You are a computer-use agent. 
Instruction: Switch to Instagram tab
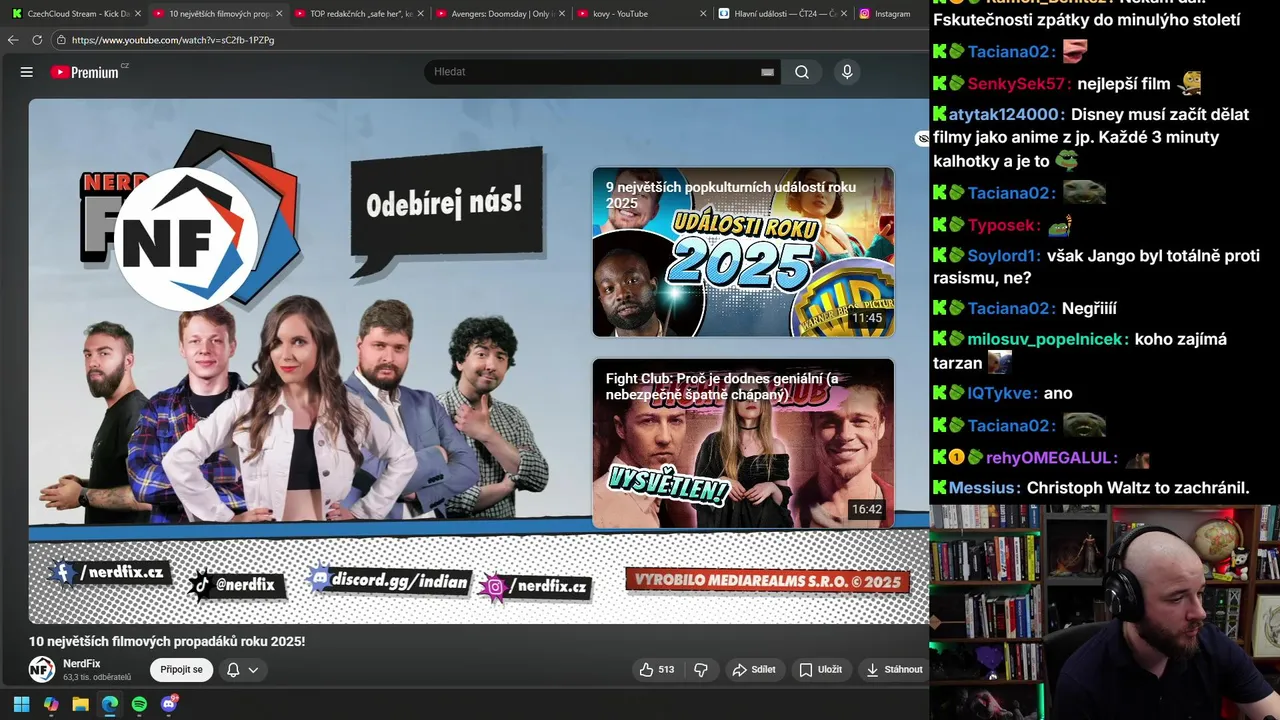tap(890, 14)
